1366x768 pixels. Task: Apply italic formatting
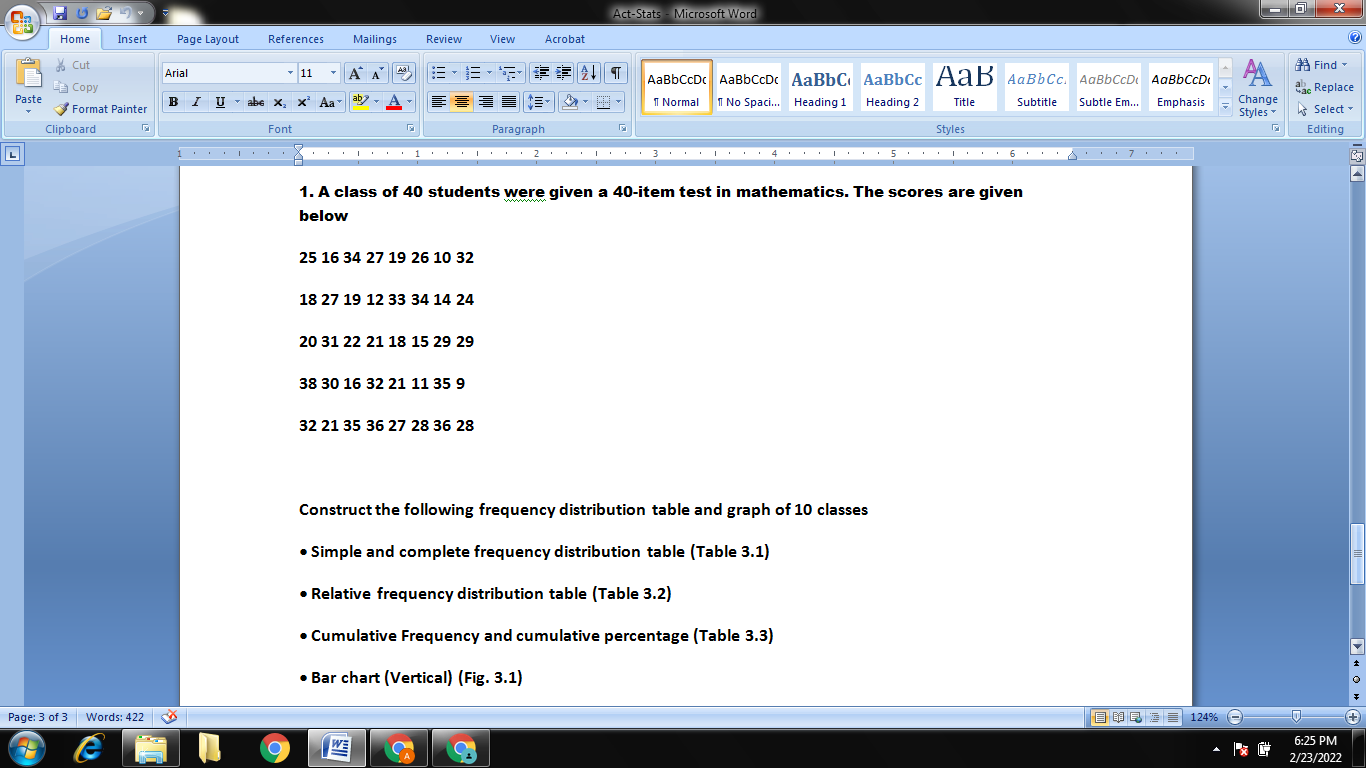(195, 103)
